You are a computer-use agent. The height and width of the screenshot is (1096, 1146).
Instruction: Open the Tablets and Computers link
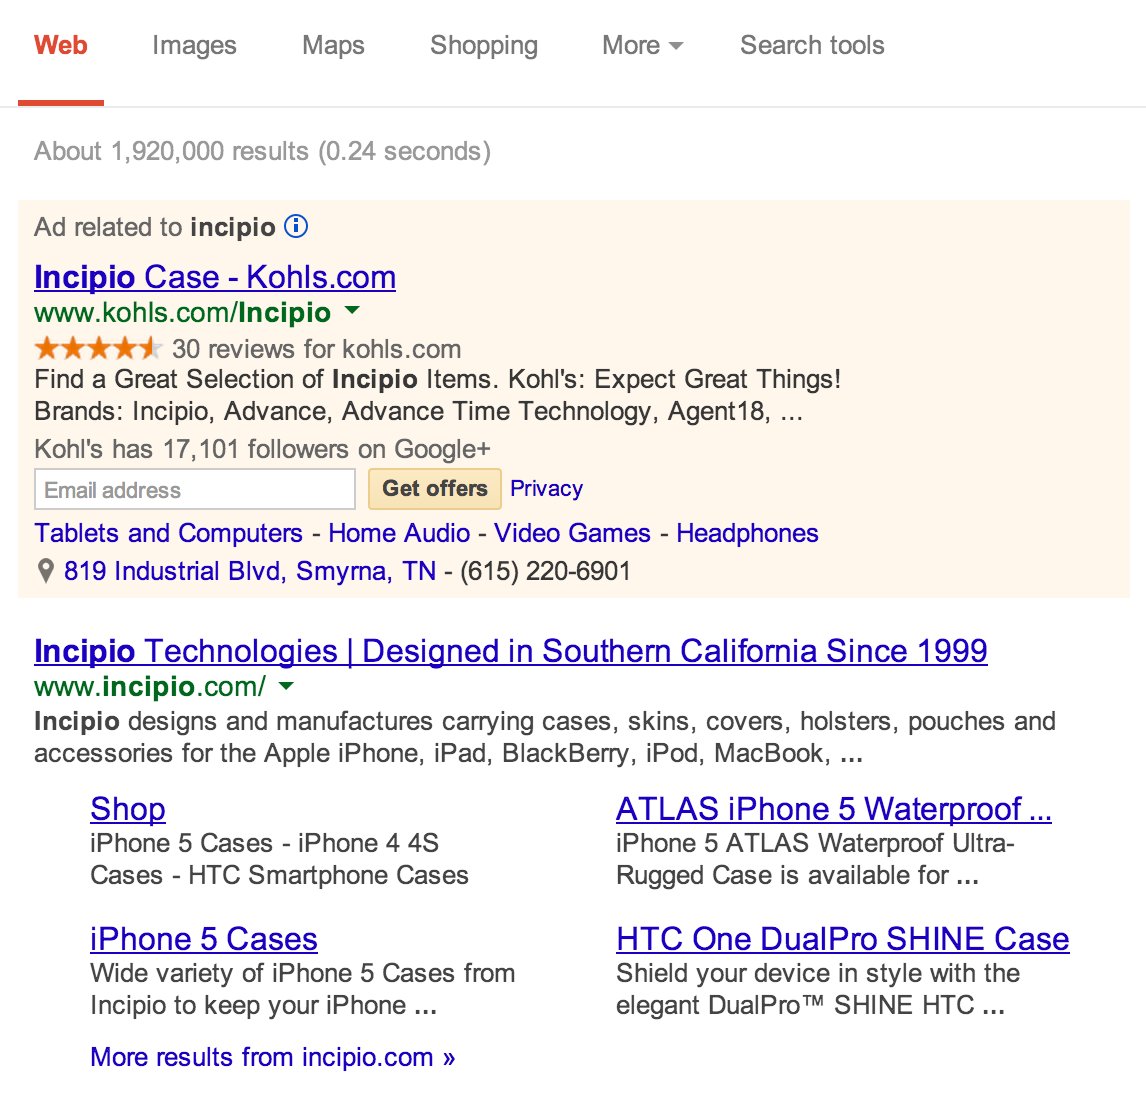[168, 533]
